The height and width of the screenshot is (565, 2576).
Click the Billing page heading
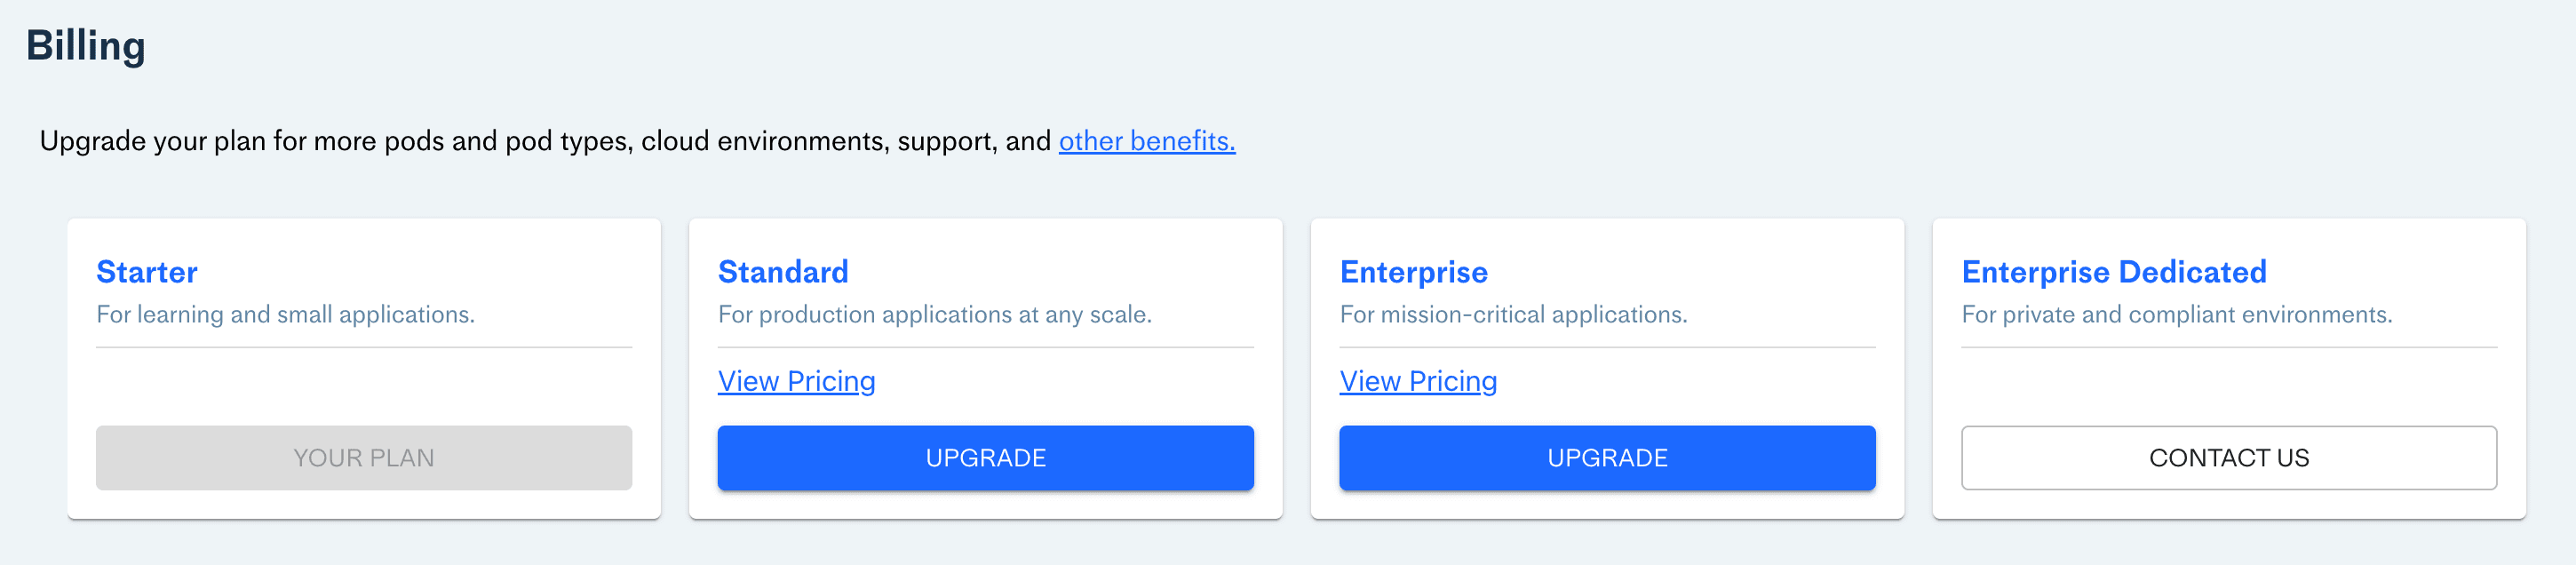(x=86, y=46)
